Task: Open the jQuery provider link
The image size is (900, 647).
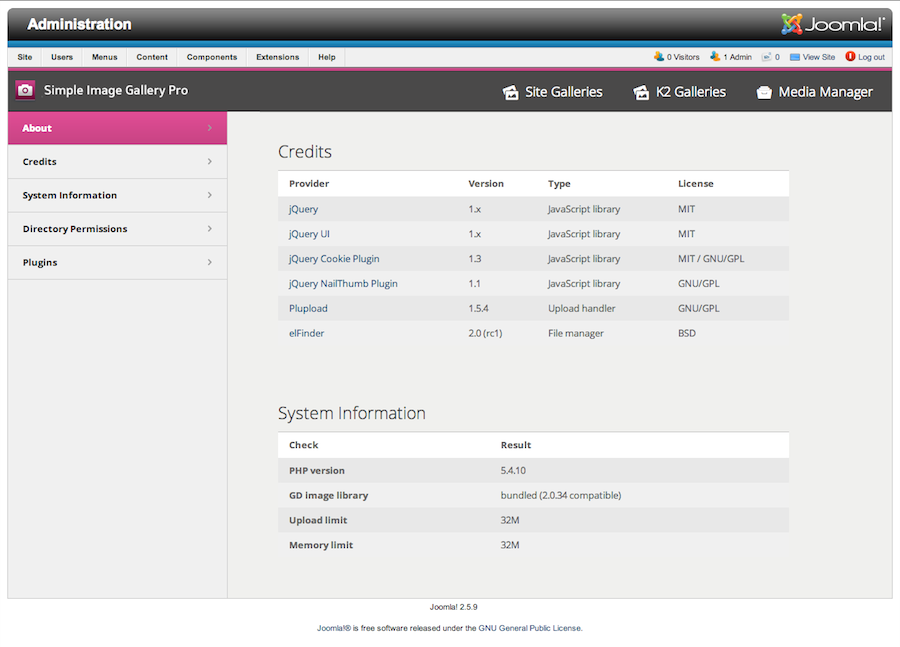Action: tap(303, 209)
